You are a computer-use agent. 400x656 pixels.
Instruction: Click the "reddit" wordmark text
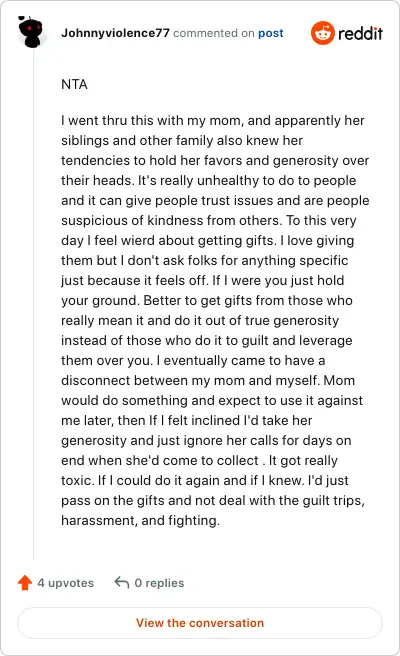[x=360, y=33]
